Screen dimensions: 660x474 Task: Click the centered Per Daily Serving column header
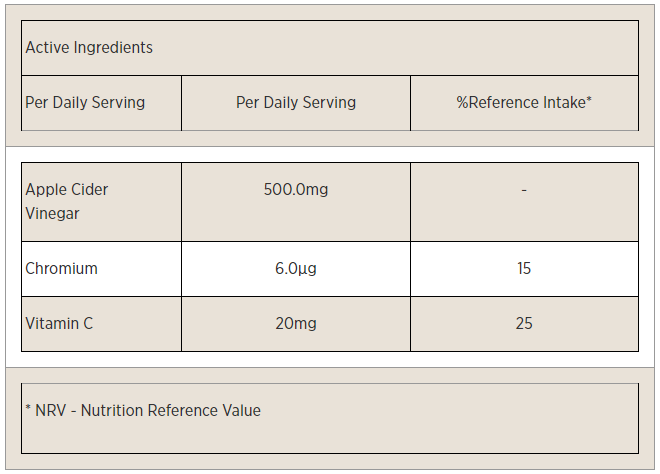point(296,103)
